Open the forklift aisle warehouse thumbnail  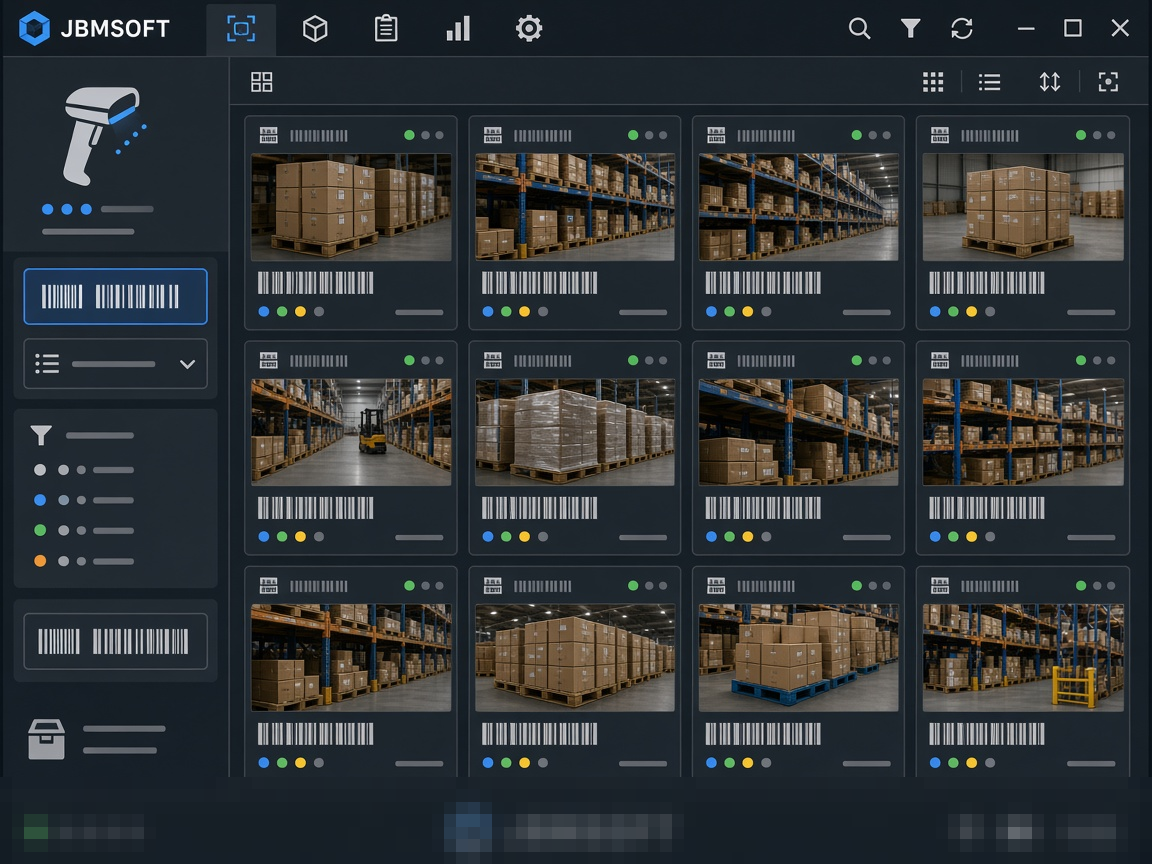(351, 432)
